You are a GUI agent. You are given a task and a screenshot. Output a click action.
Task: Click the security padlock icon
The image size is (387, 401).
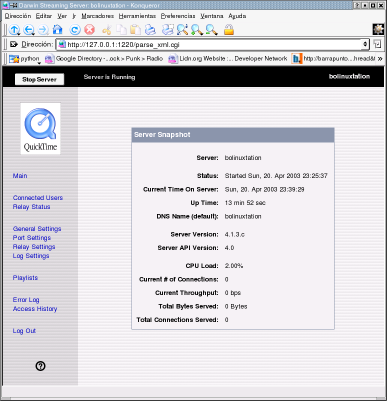(229, 30)
